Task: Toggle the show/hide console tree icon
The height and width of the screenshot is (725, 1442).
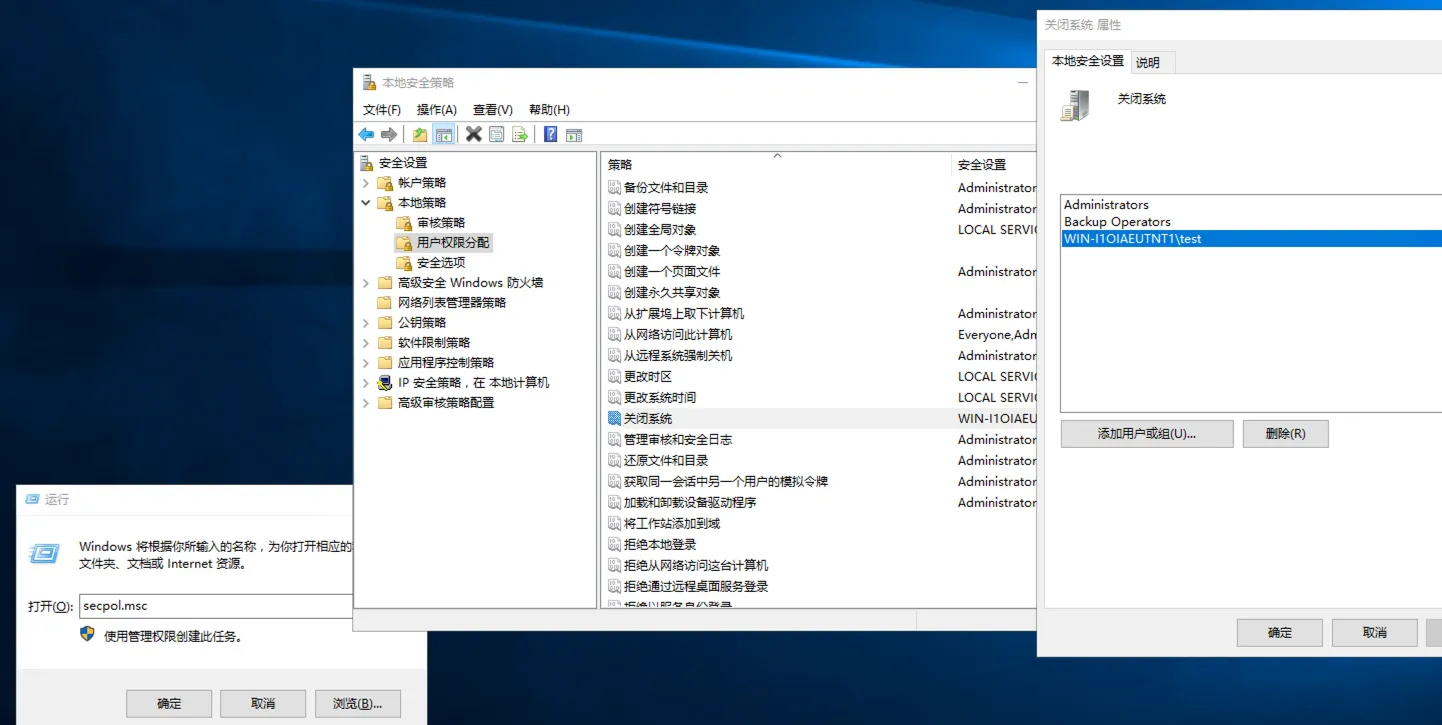Action: point(444,135)
